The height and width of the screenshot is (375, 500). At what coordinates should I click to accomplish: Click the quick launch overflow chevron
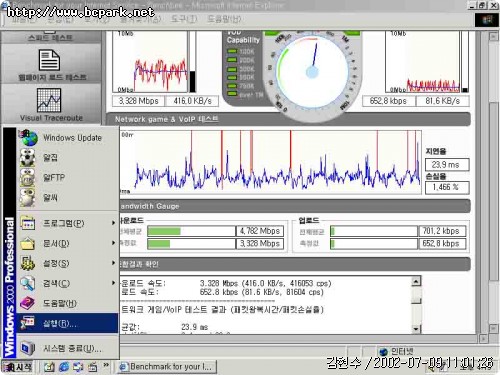pos(106,365)
